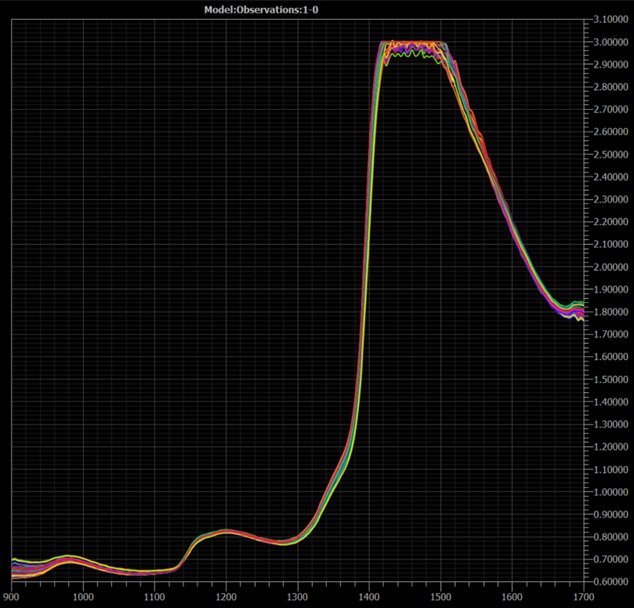Click the 0.60000 y-axis label
The height and width of the screenshot is (608, 634).
610,582
